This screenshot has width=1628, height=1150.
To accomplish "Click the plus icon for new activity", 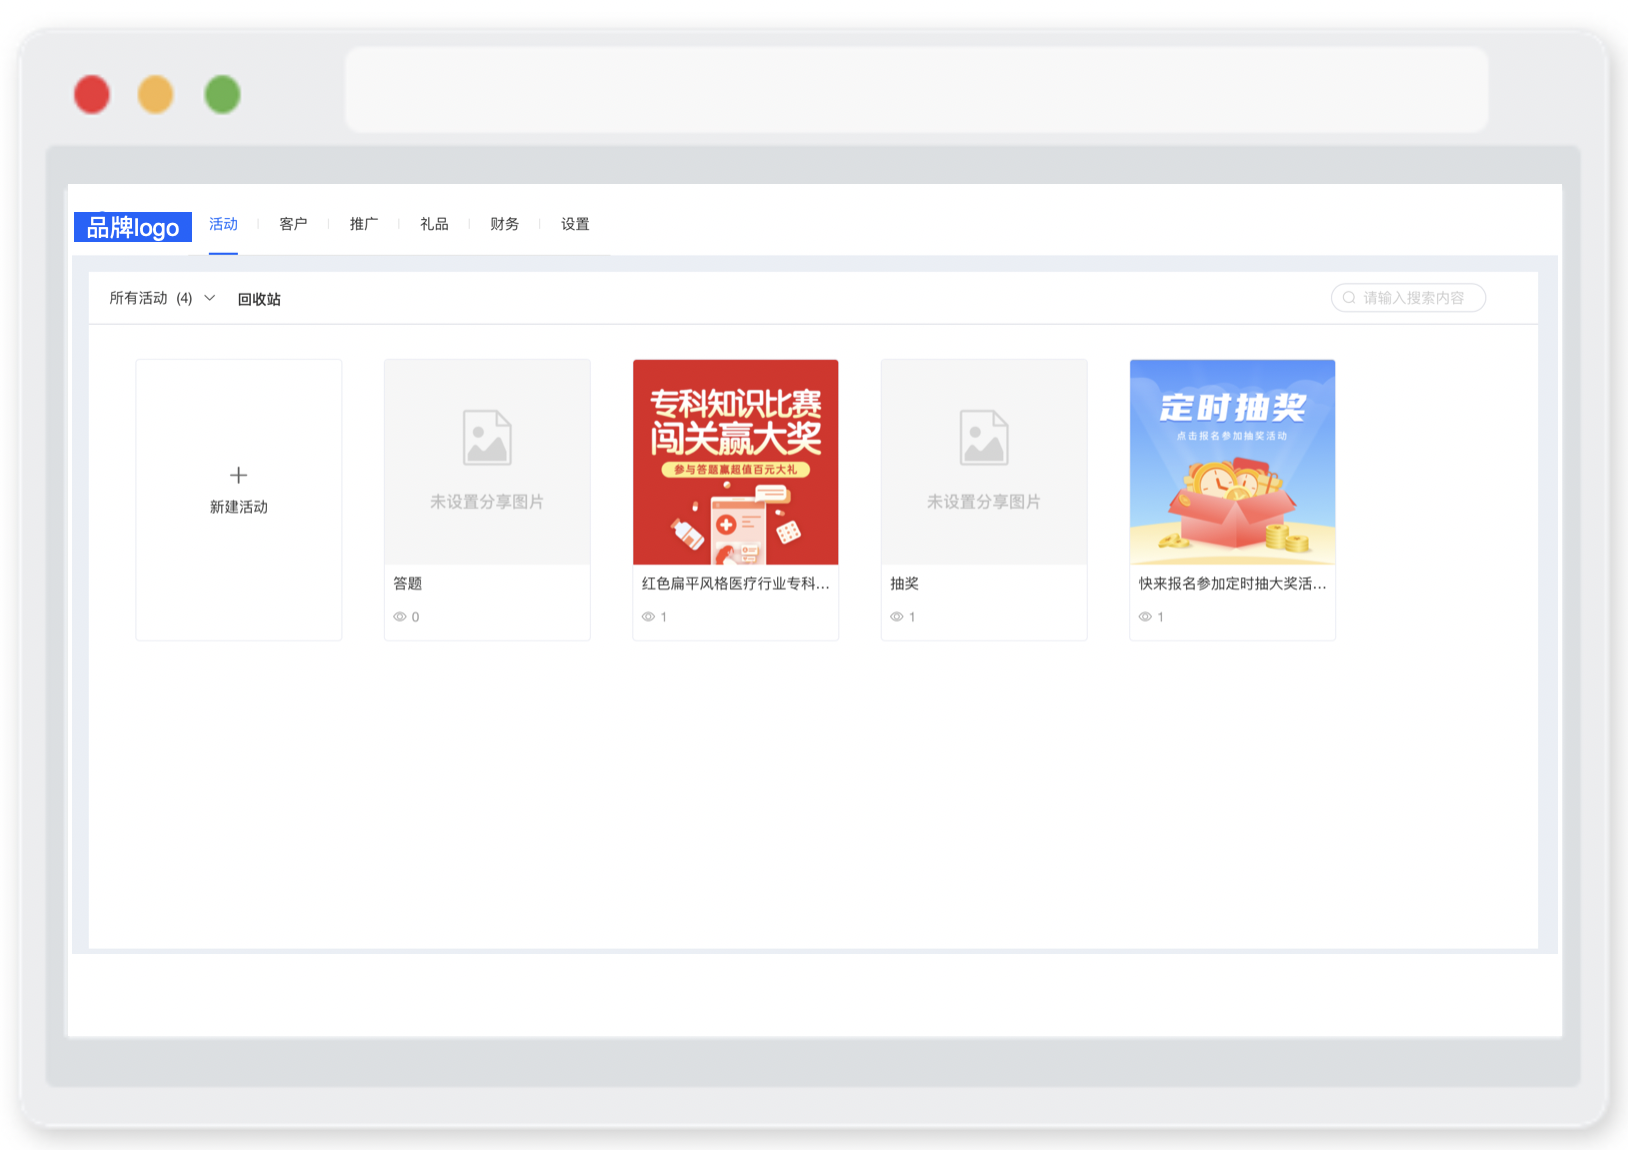I will click(x=238, y=475).
